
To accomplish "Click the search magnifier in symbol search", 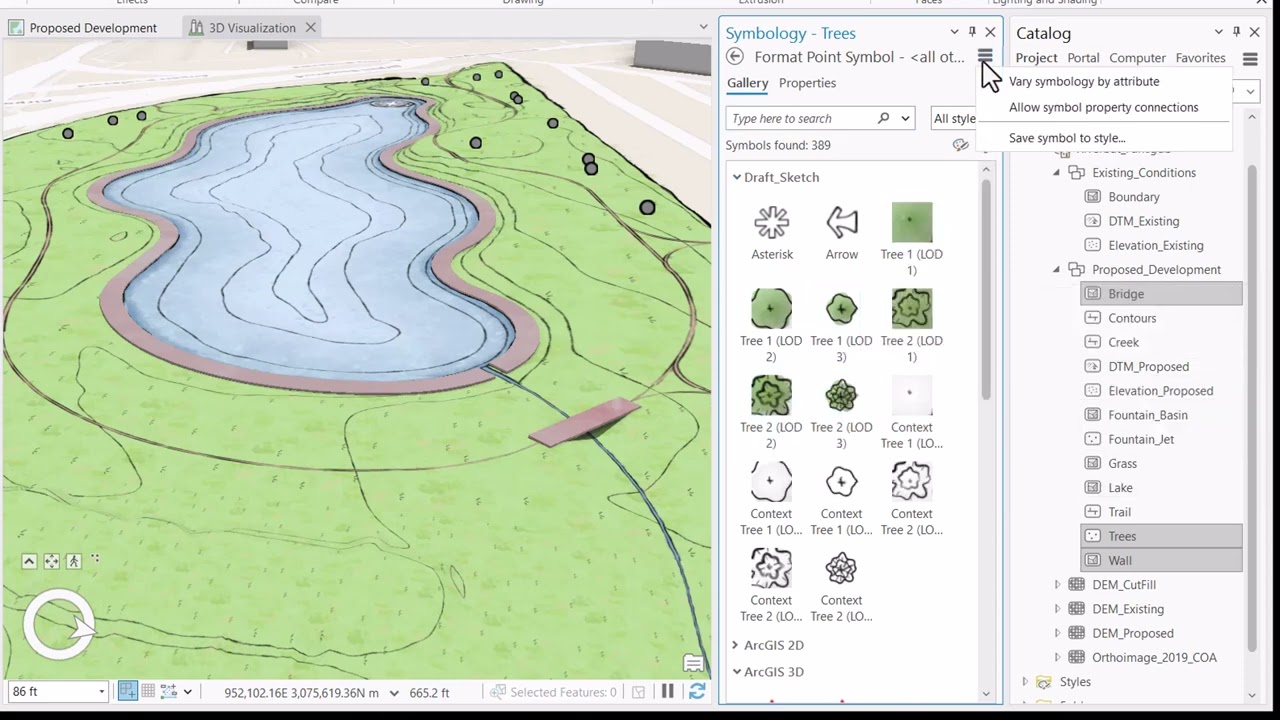I will (883, 118).
